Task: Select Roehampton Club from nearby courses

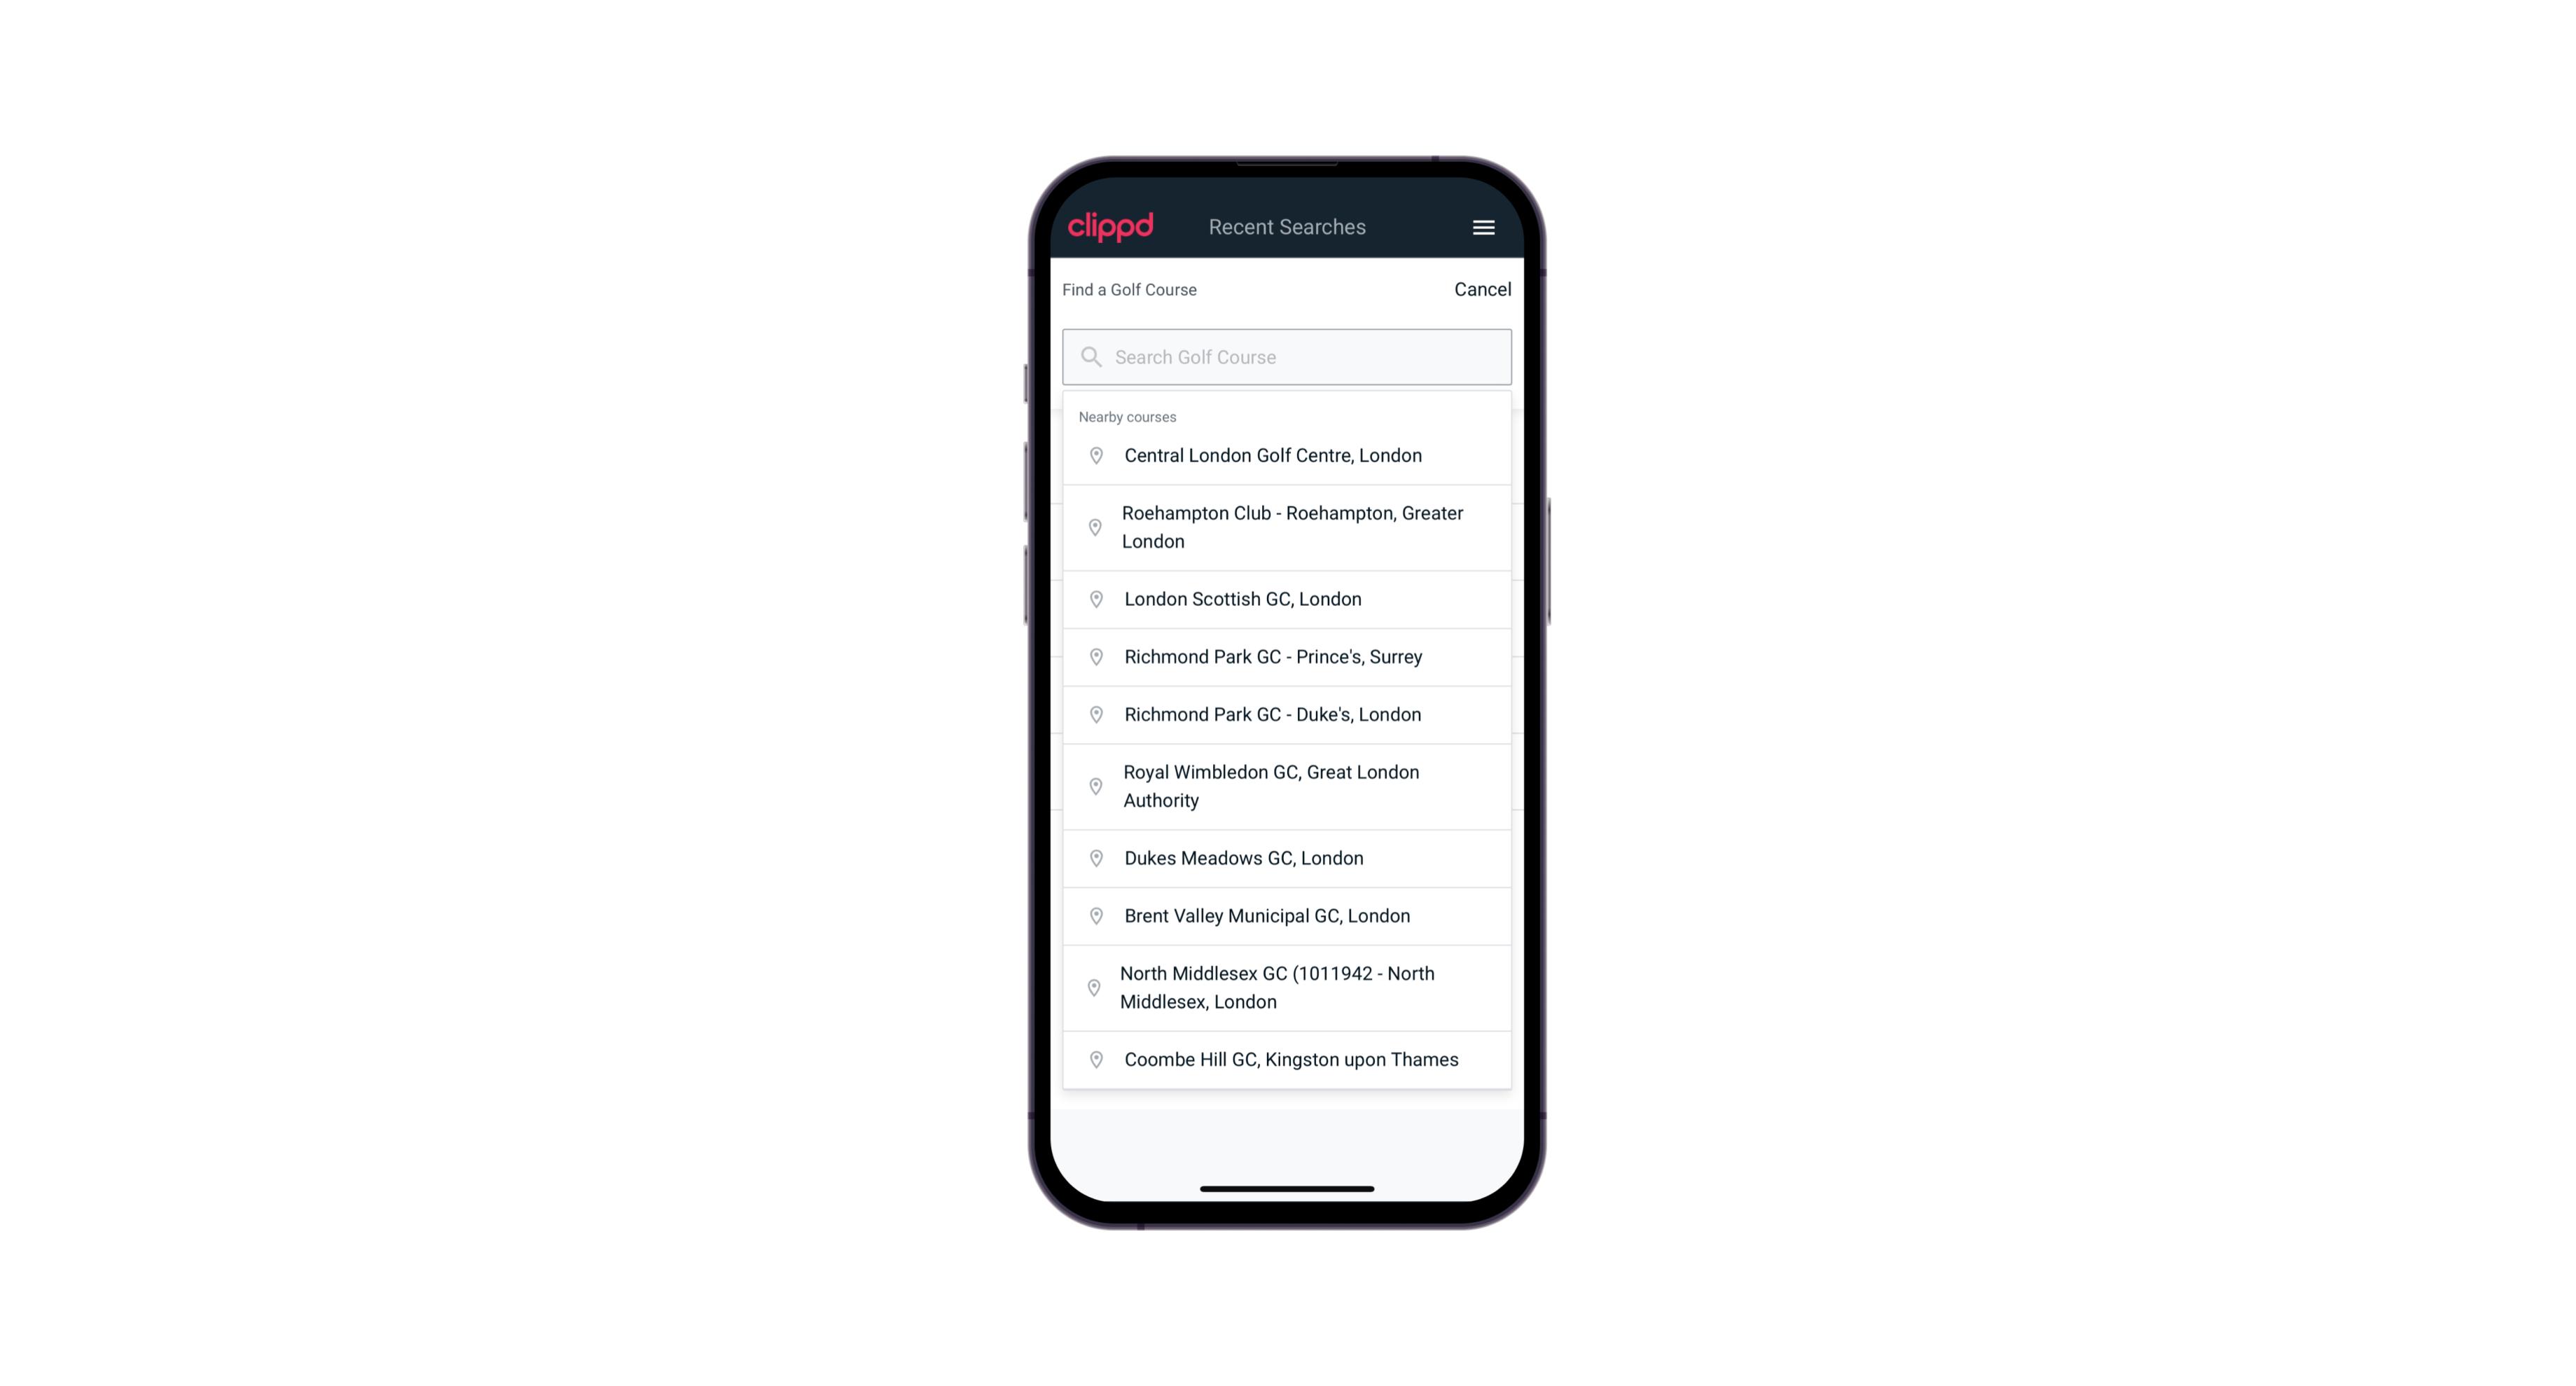Action: pos(1288,527)
